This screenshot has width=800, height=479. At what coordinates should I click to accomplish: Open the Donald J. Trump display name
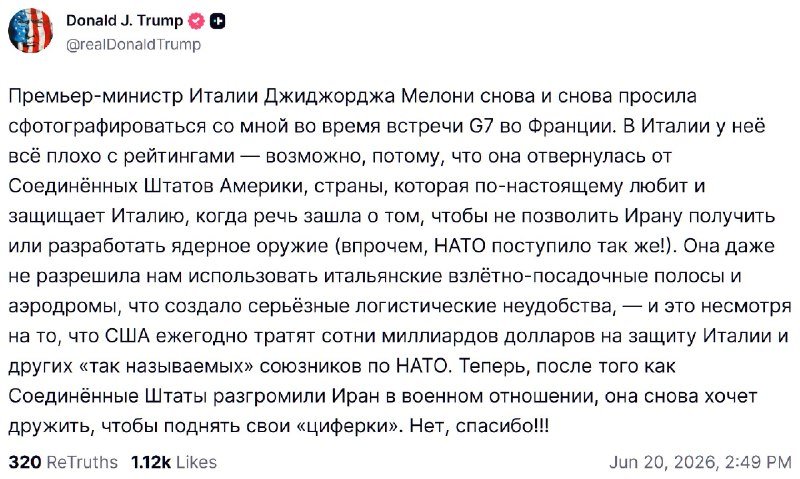pyautogui.click(x=124, y=20)
